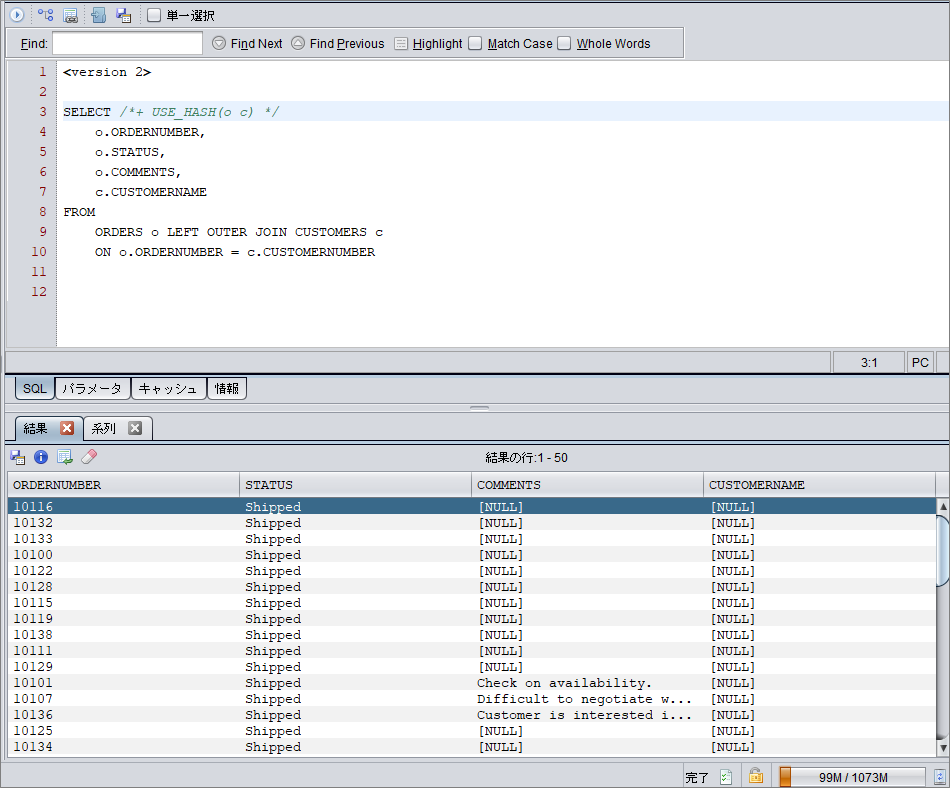Click the open padlock icon in the status bar

click(x=756, y=776)
